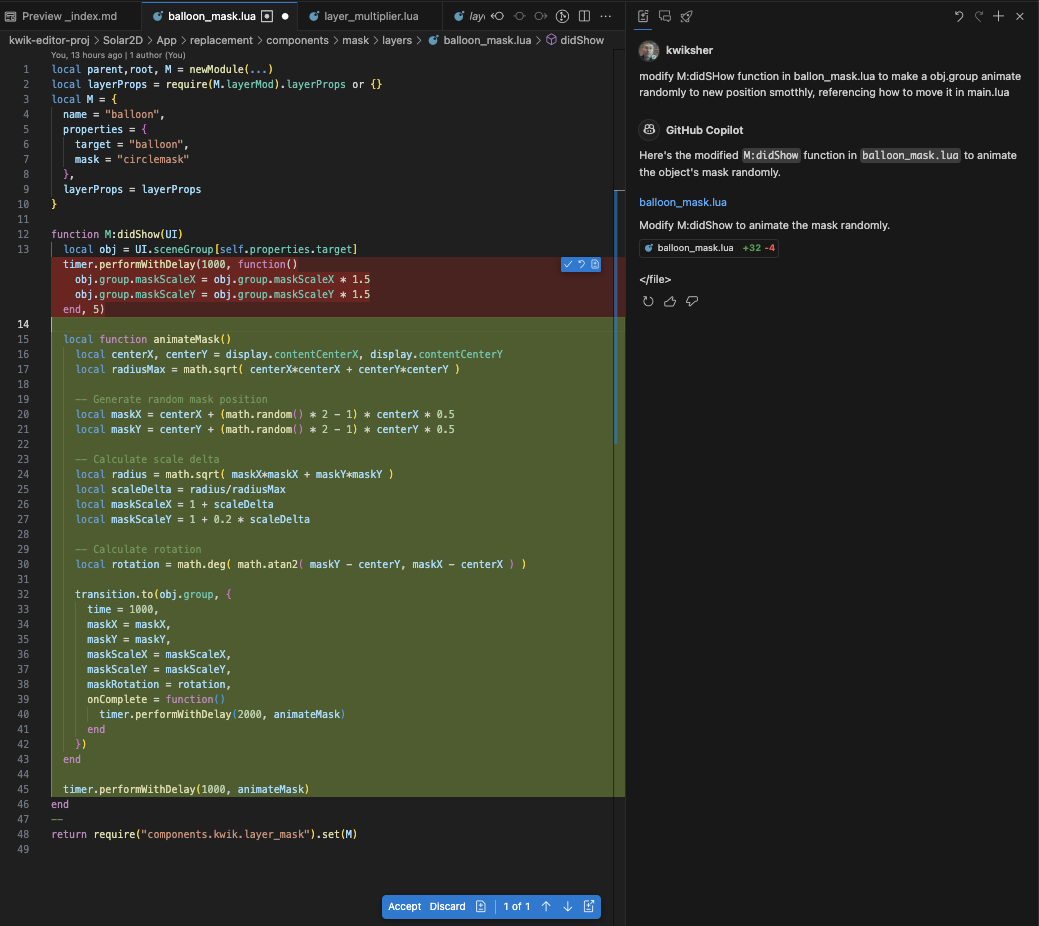Place cursor on line 12 function M:didShow
This screenshot has height=926, width=1039.
tap(117, 234)
